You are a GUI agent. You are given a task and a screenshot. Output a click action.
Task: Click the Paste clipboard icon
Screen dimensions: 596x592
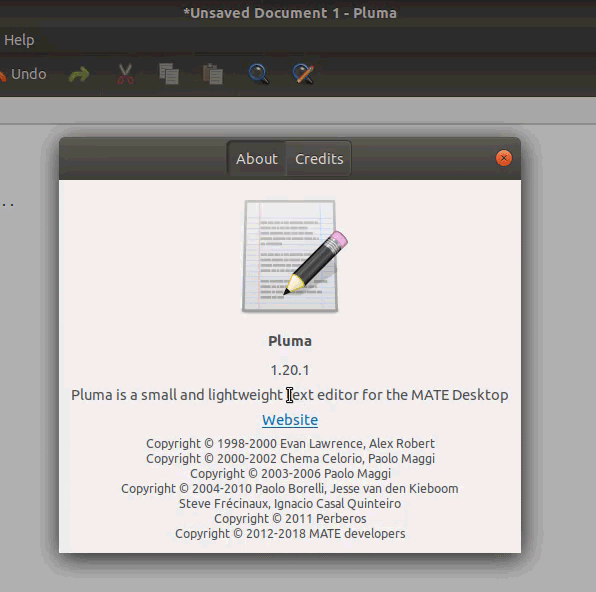213,74
